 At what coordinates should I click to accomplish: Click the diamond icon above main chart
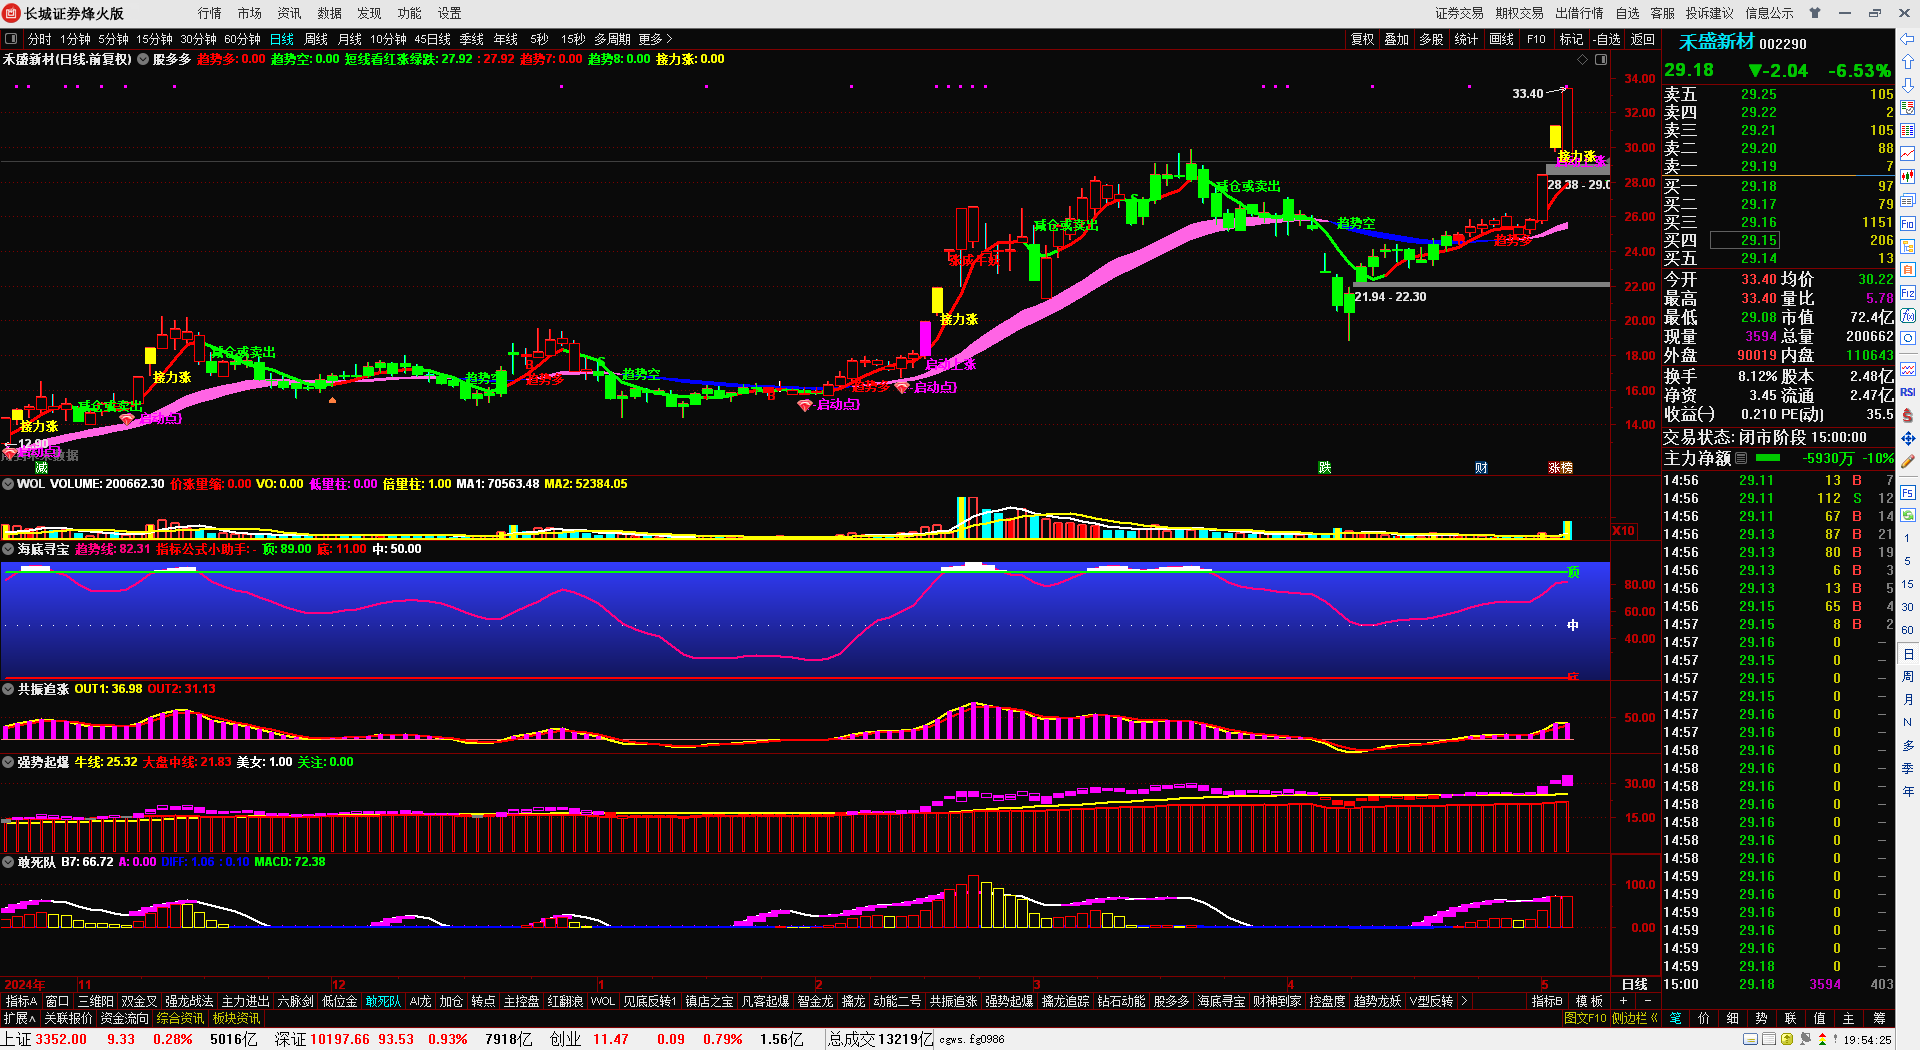point(1583,60)
